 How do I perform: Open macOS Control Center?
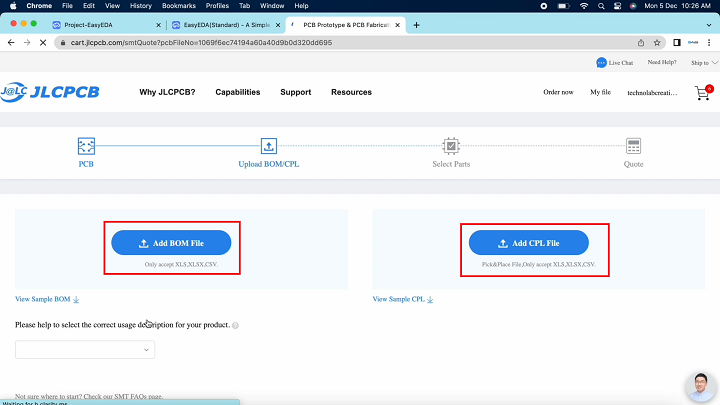pos(618,6)
